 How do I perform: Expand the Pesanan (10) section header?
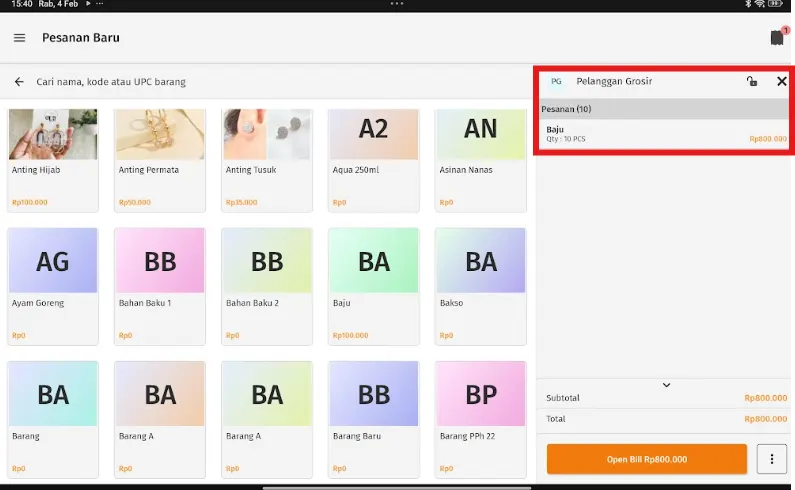pyautogui.click(x=664, y=109)
